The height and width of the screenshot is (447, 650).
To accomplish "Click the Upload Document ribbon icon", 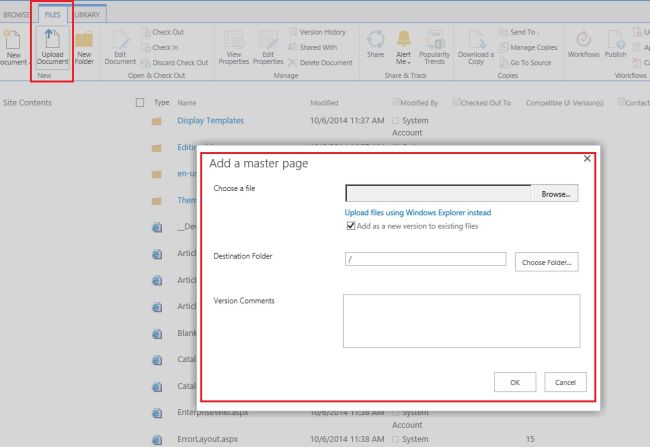I will pyautogui.click(x=52, y=47).
